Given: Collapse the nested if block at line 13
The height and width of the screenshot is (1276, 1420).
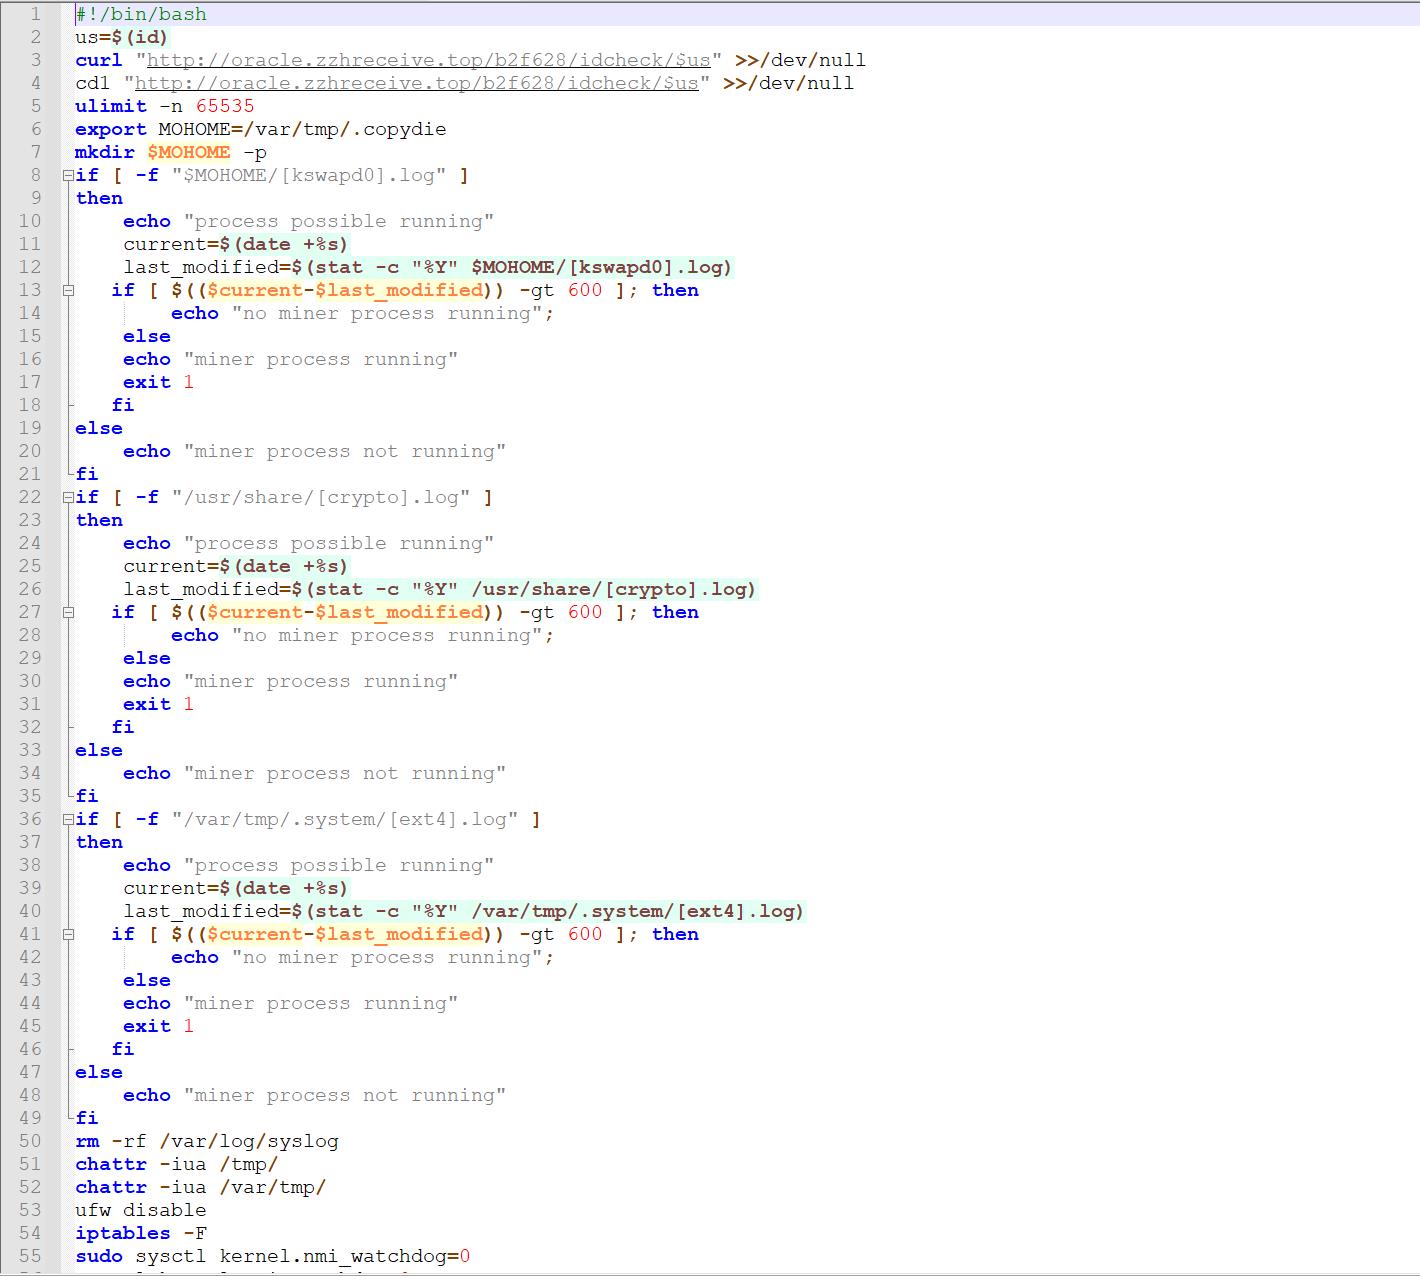Looking at the screenshot, I should click(68, 290).
